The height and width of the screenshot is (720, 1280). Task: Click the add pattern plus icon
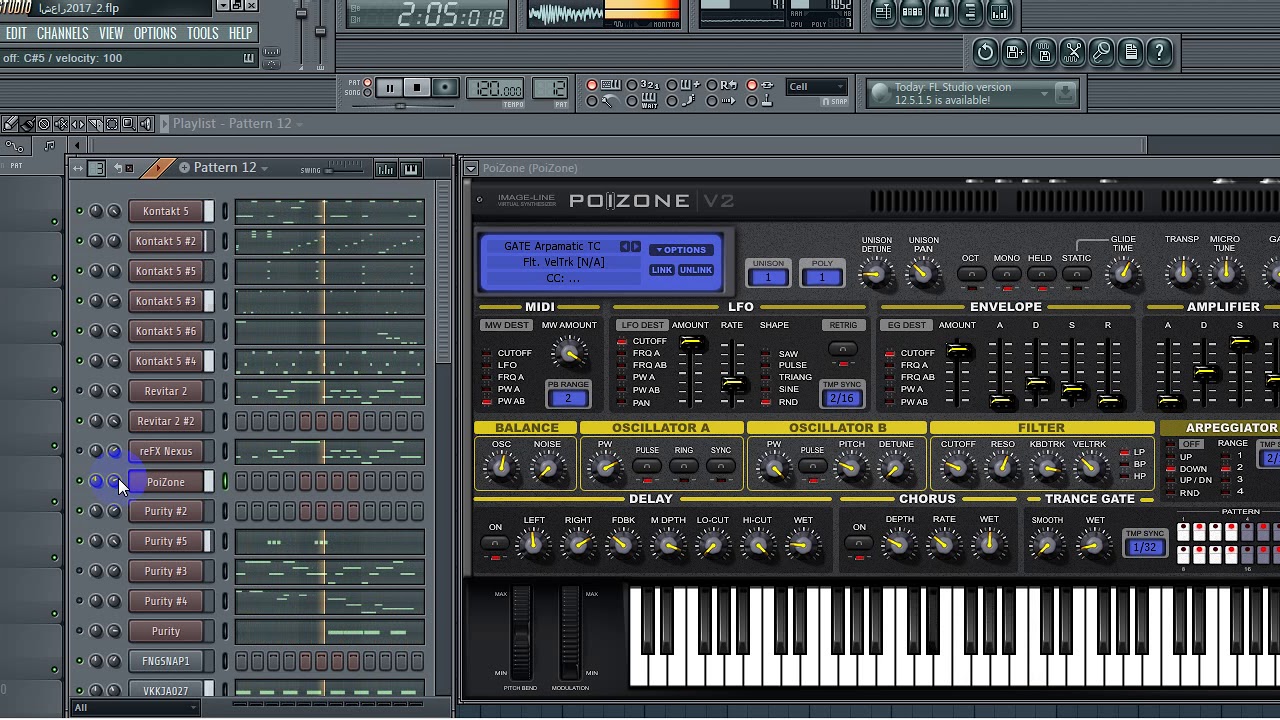point(184,168)
